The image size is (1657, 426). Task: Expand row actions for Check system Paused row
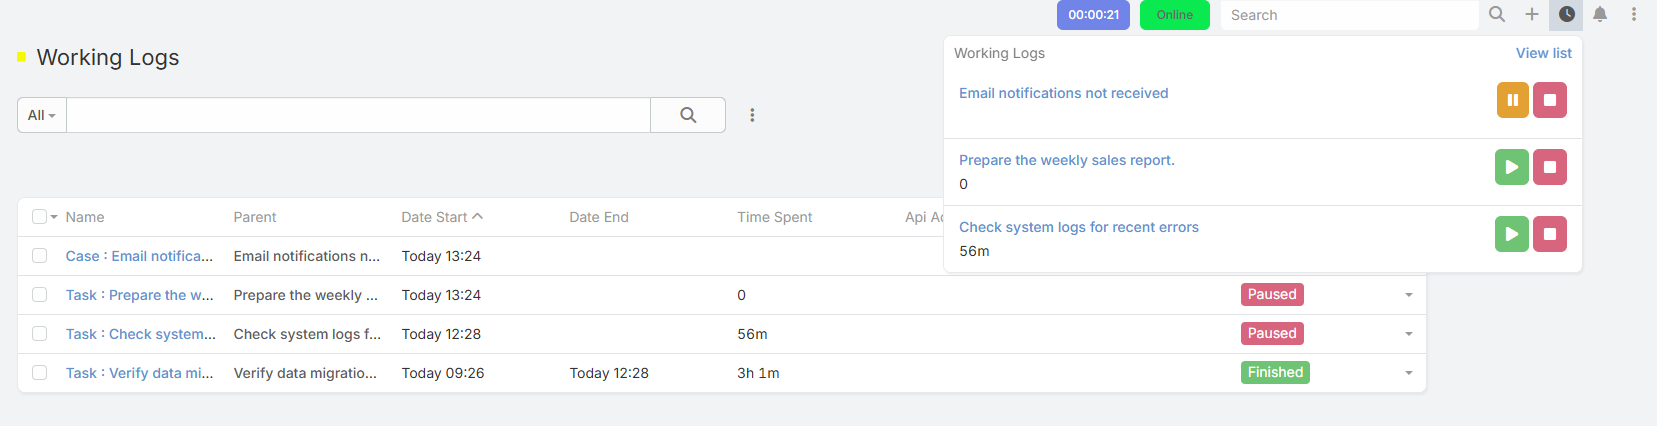1408,334
